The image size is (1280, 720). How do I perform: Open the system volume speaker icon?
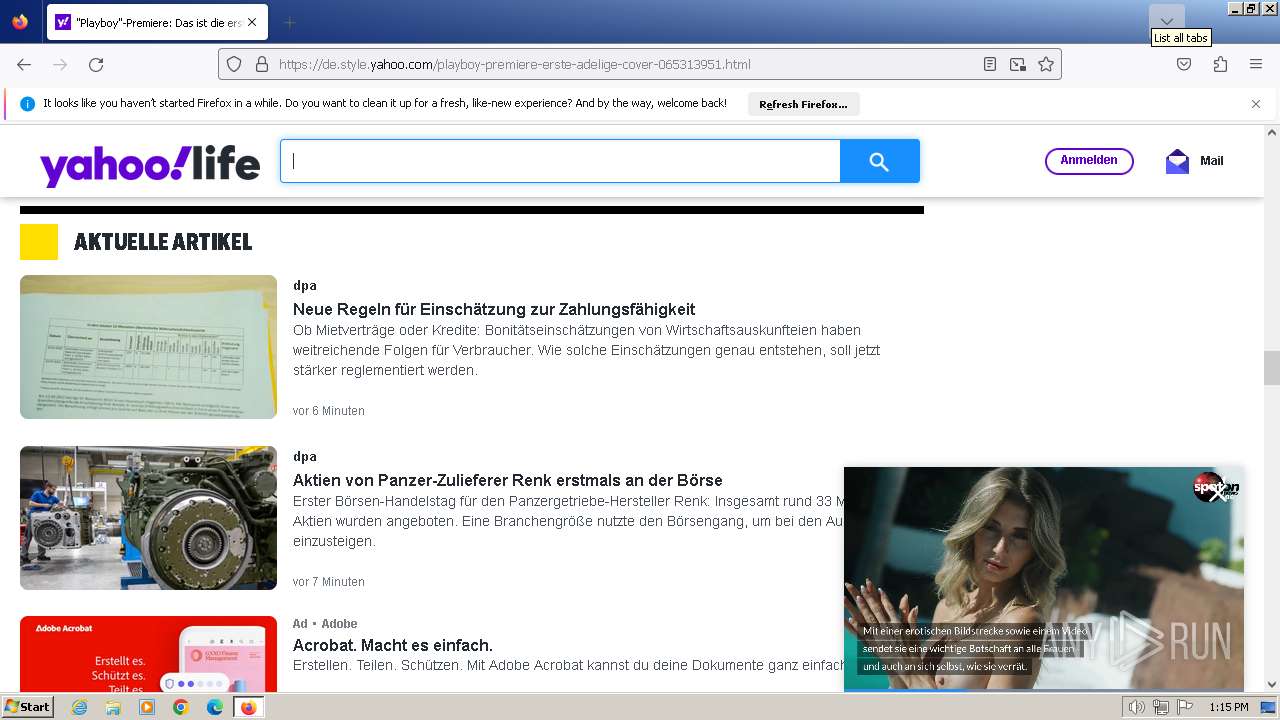coord(1136,707)
